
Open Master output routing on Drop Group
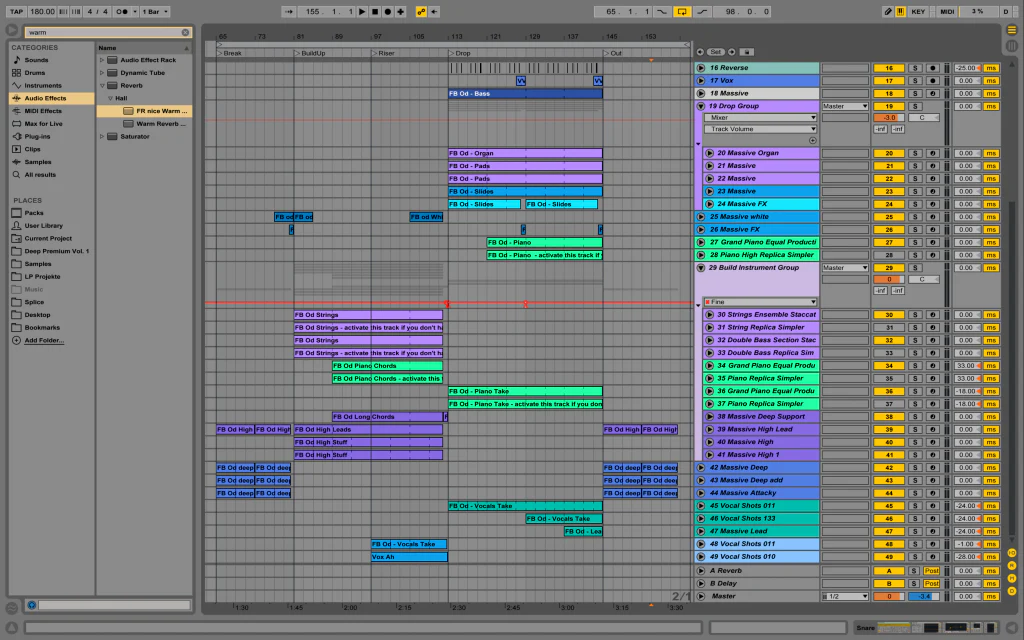click(845, 106)
